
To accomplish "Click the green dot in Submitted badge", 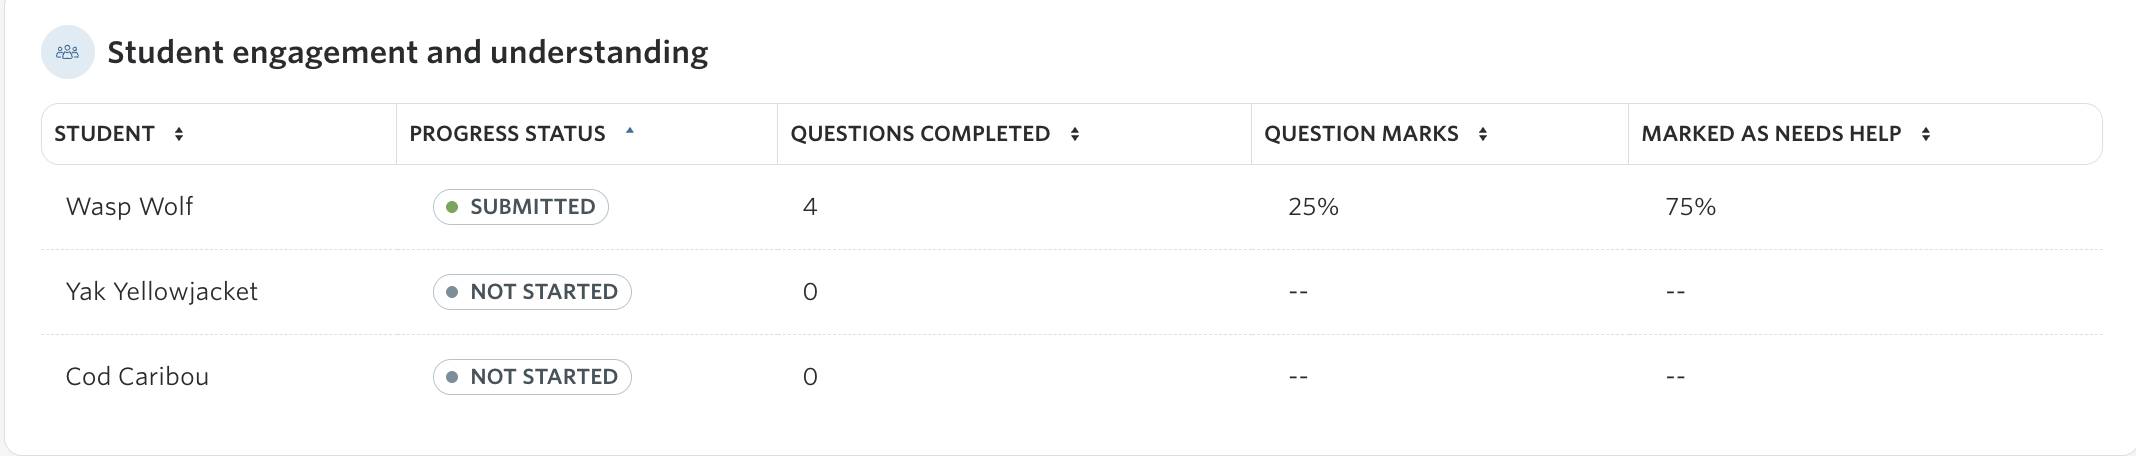I will [x=452, y=207].
